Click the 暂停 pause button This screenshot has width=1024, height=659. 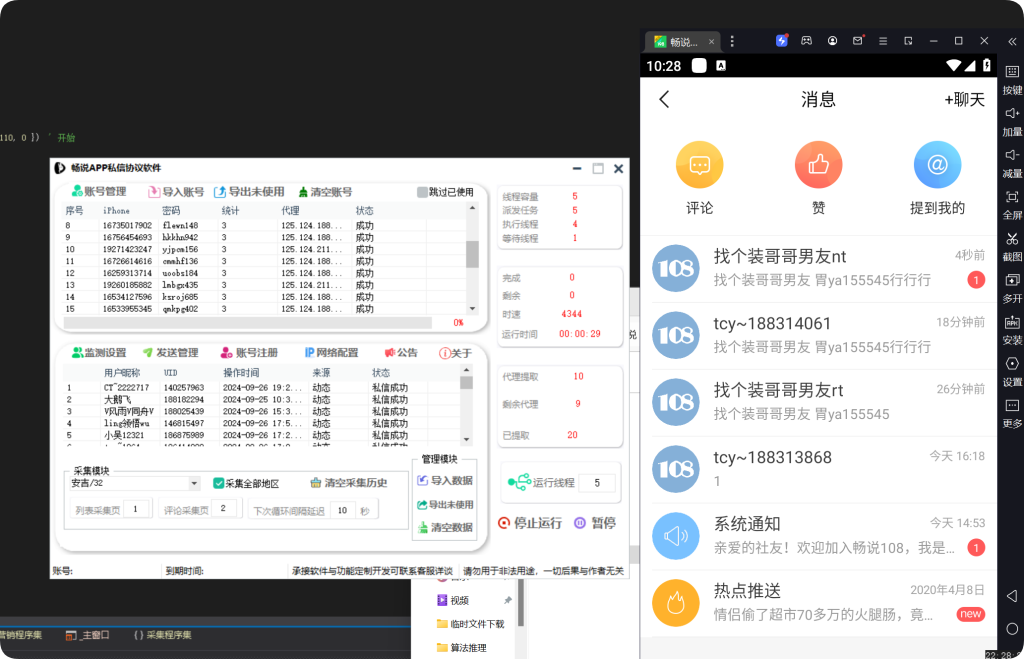(x=595, y=523)
